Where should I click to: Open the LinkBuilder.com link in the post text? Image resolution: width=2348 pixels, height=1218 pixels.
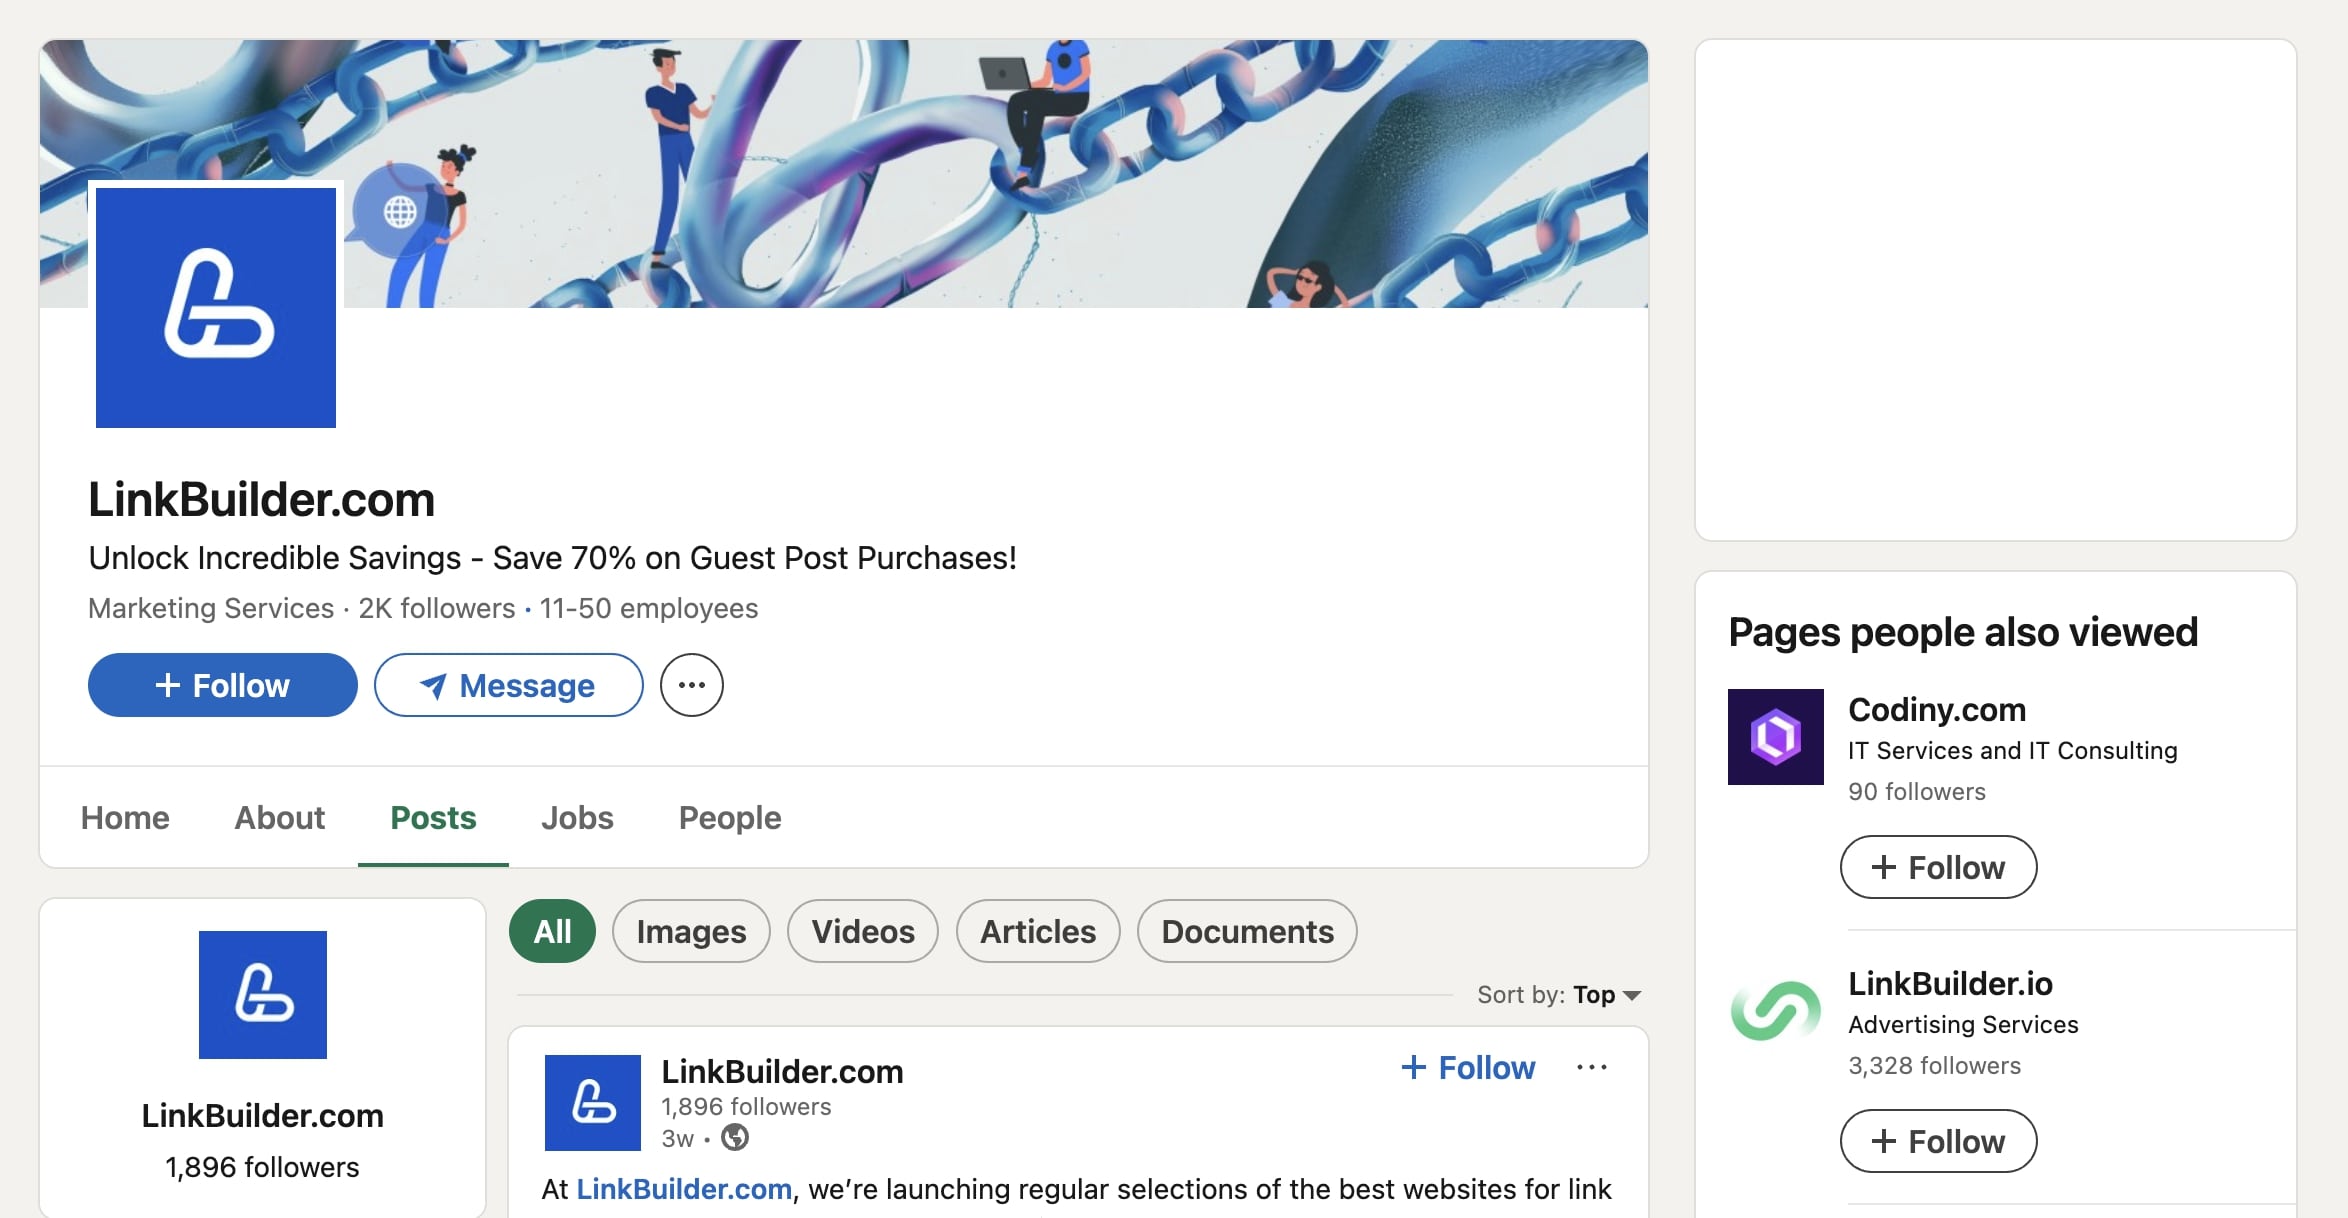683,1188
